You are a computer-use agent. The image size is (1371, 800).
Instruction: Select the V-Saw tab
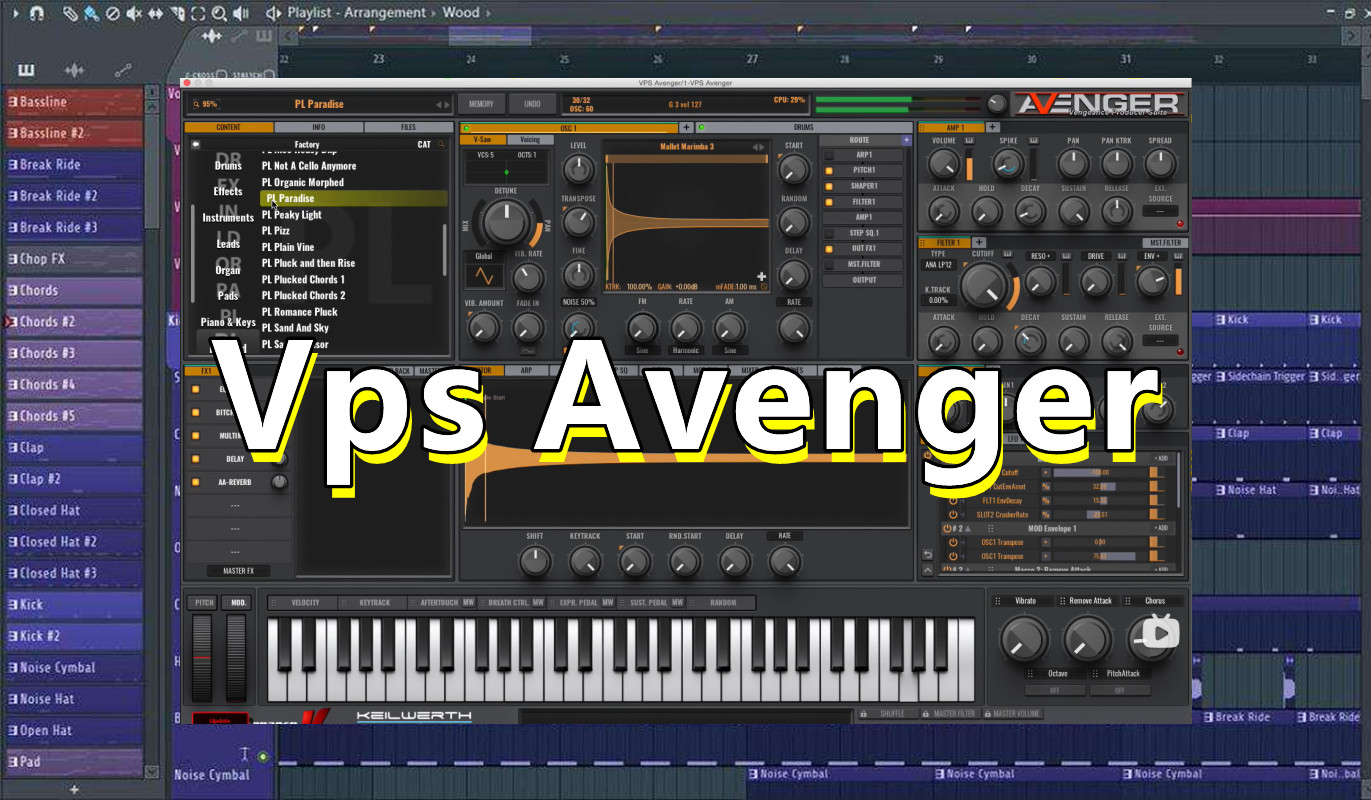point(483,140)
